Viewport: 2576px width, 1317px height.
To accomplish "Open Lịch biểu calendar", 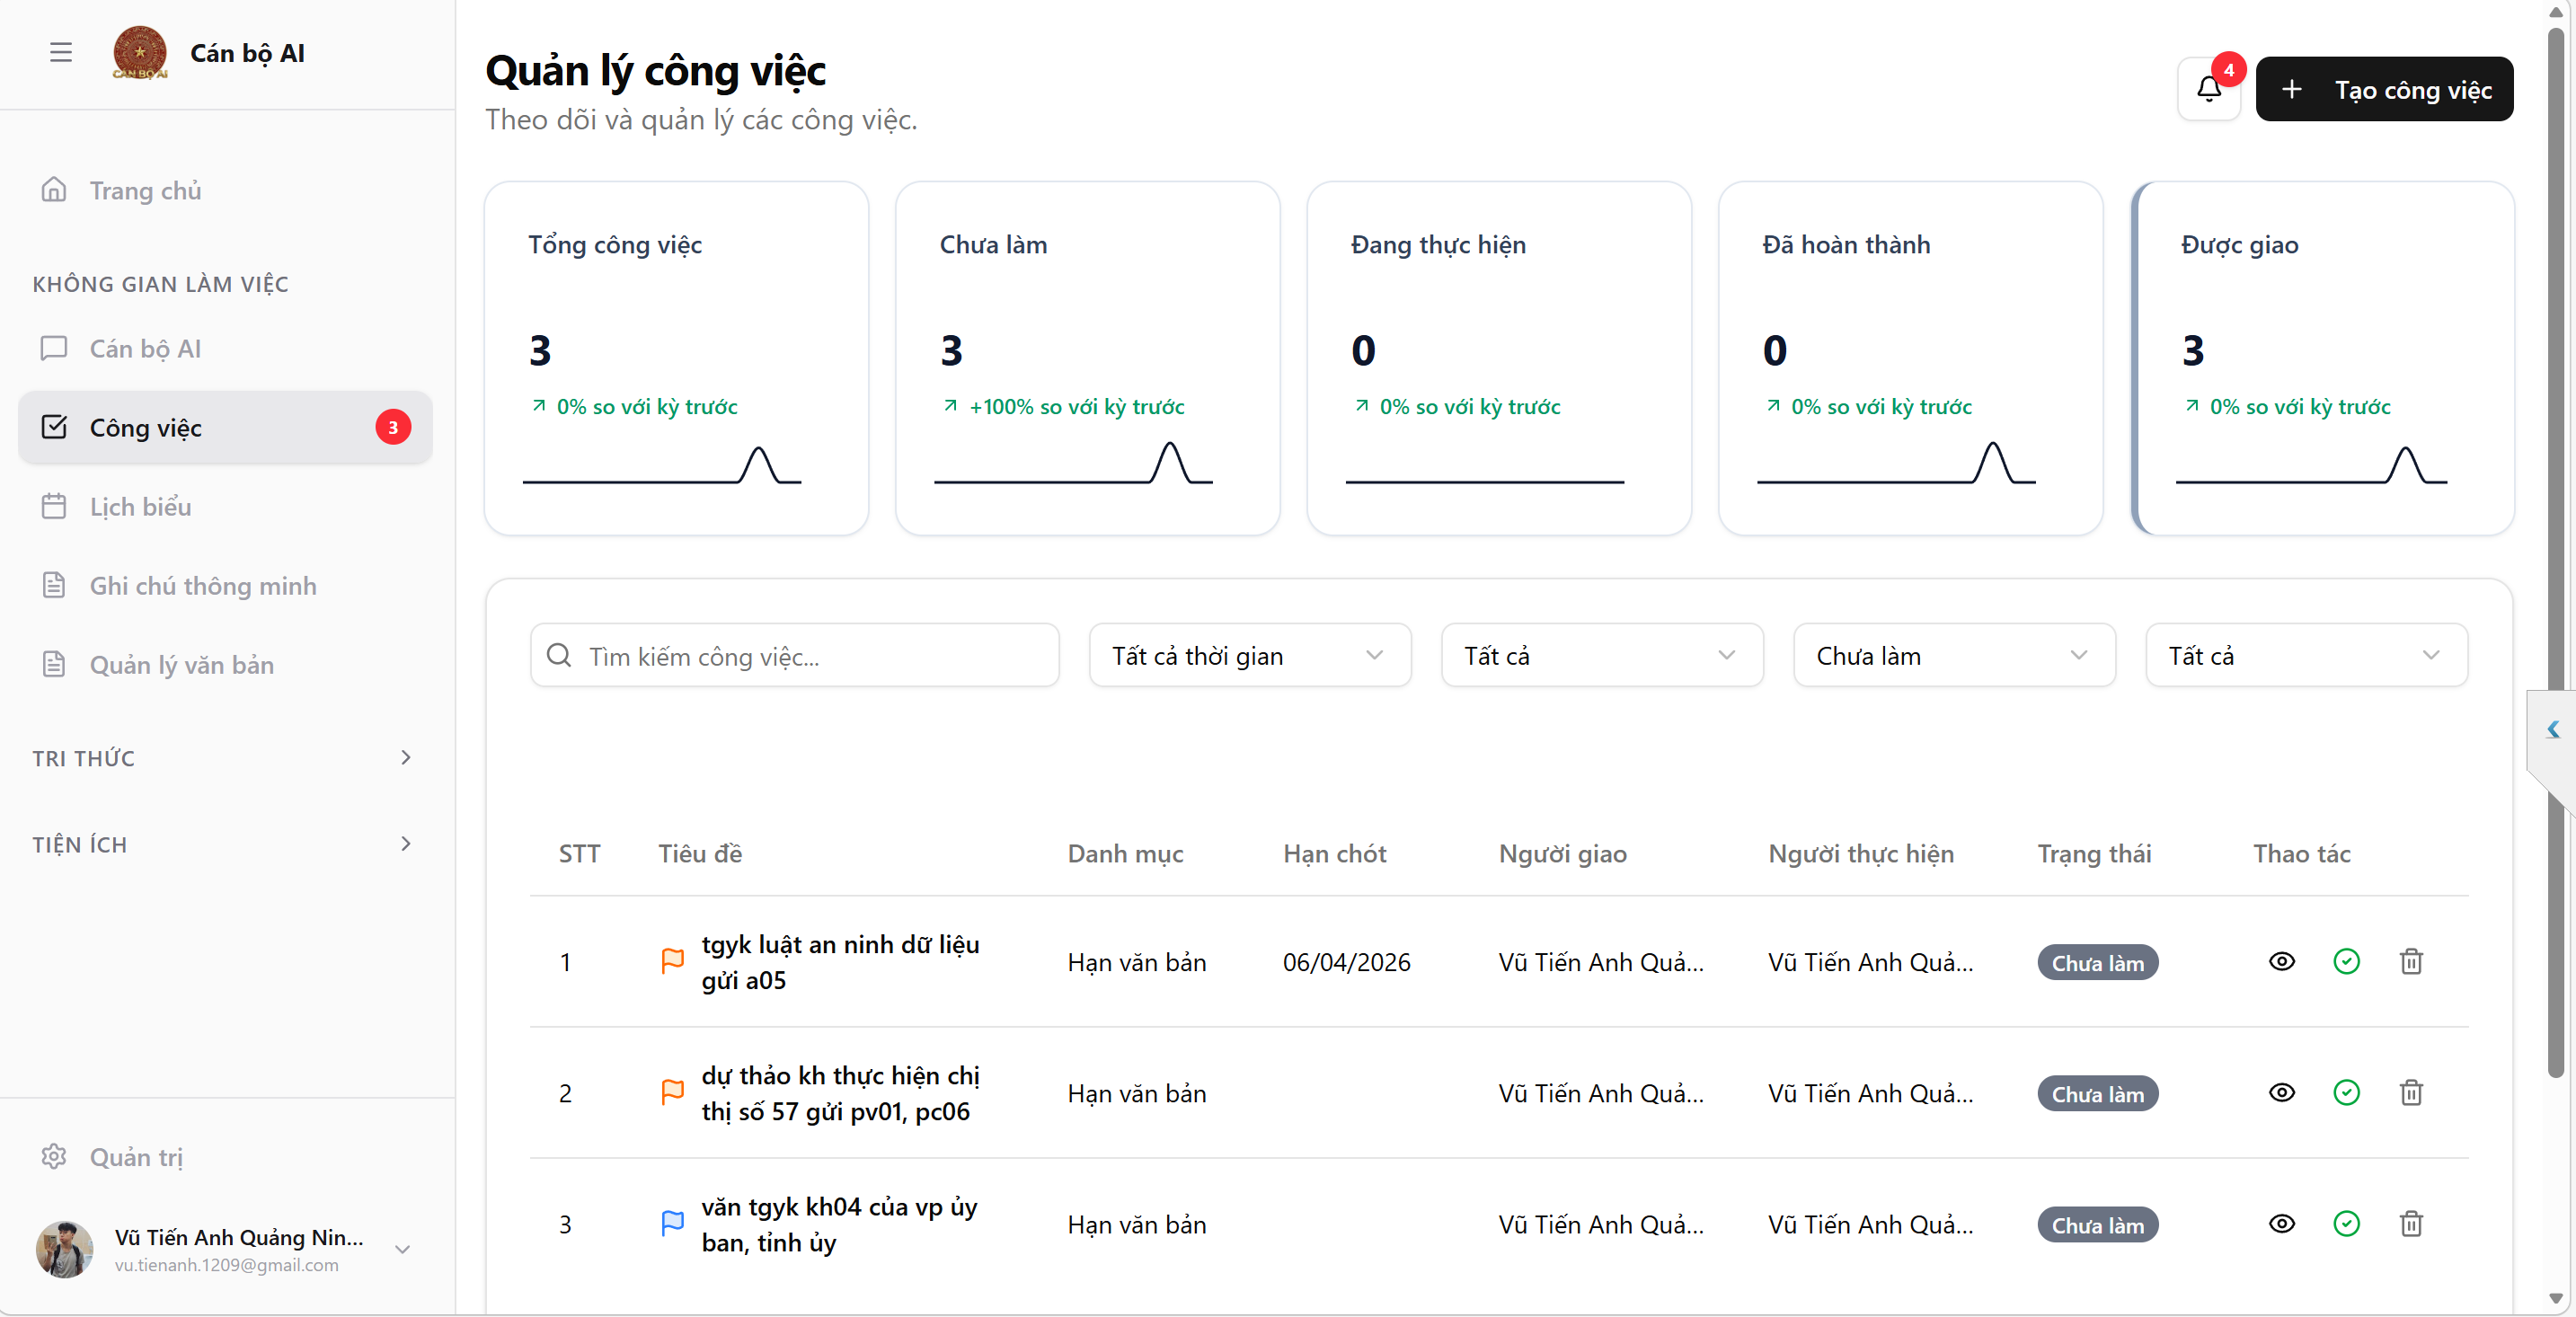I will pos(225,506).
